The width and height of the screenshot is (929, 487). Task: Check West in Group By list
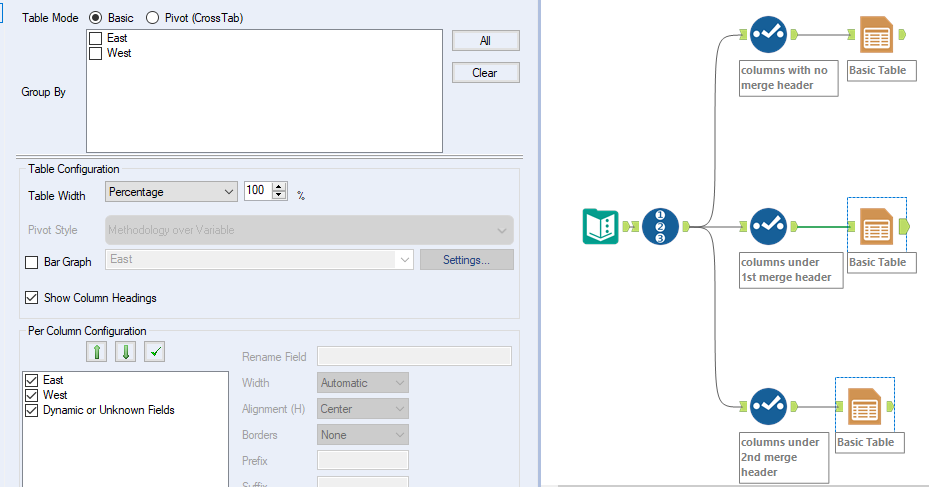click(95, 53)
